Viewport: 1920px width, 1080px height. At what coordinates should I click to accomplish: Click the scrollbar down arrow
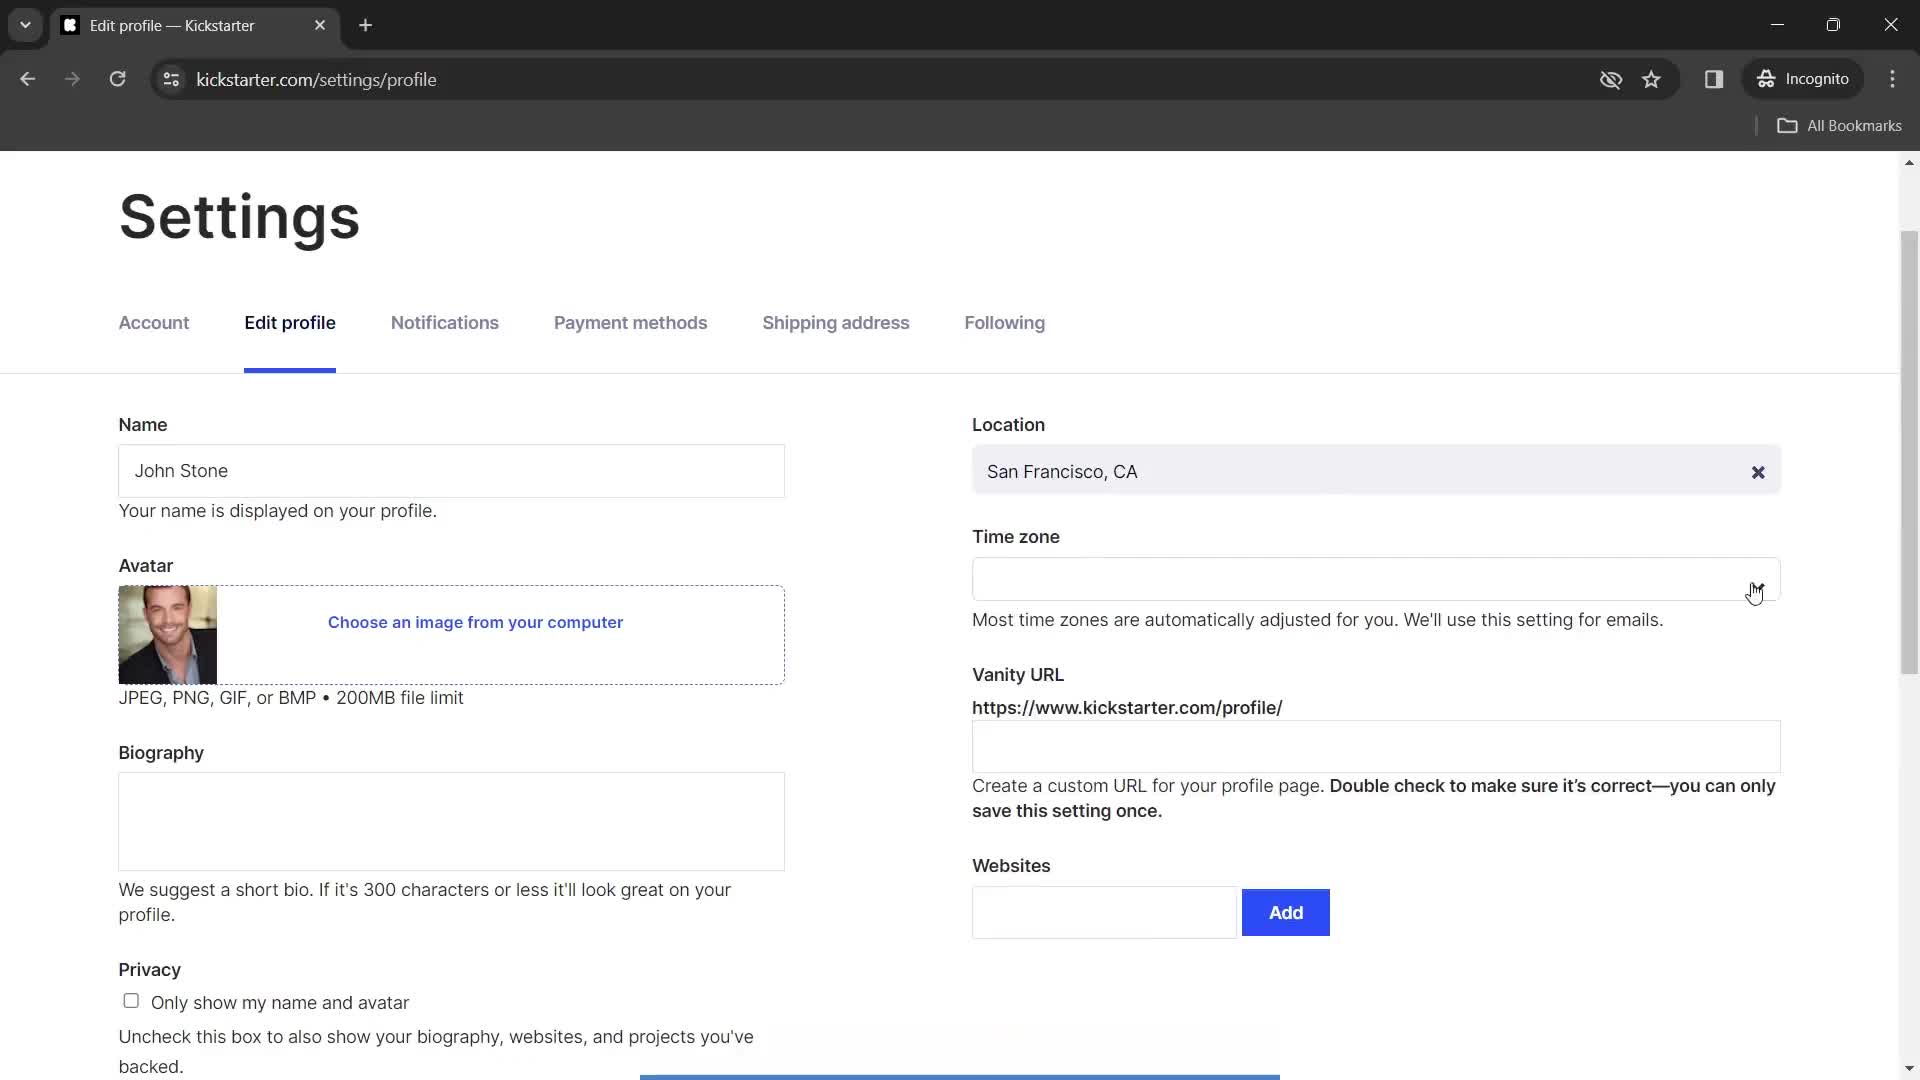pos(1909,1069)
